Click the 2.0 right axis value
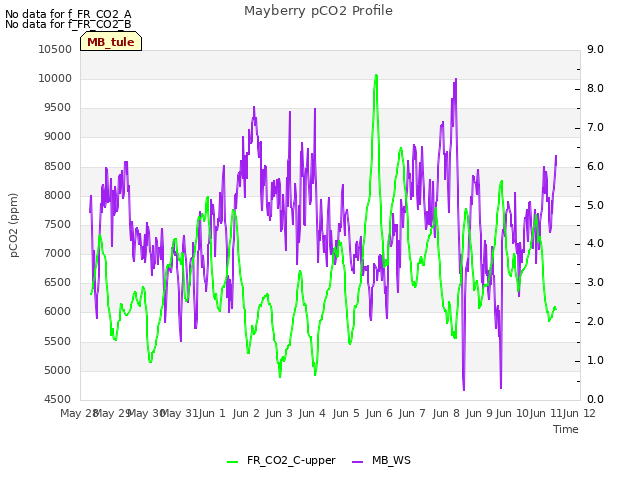Viewport: 640px width, 480px height. click(596, 322)
